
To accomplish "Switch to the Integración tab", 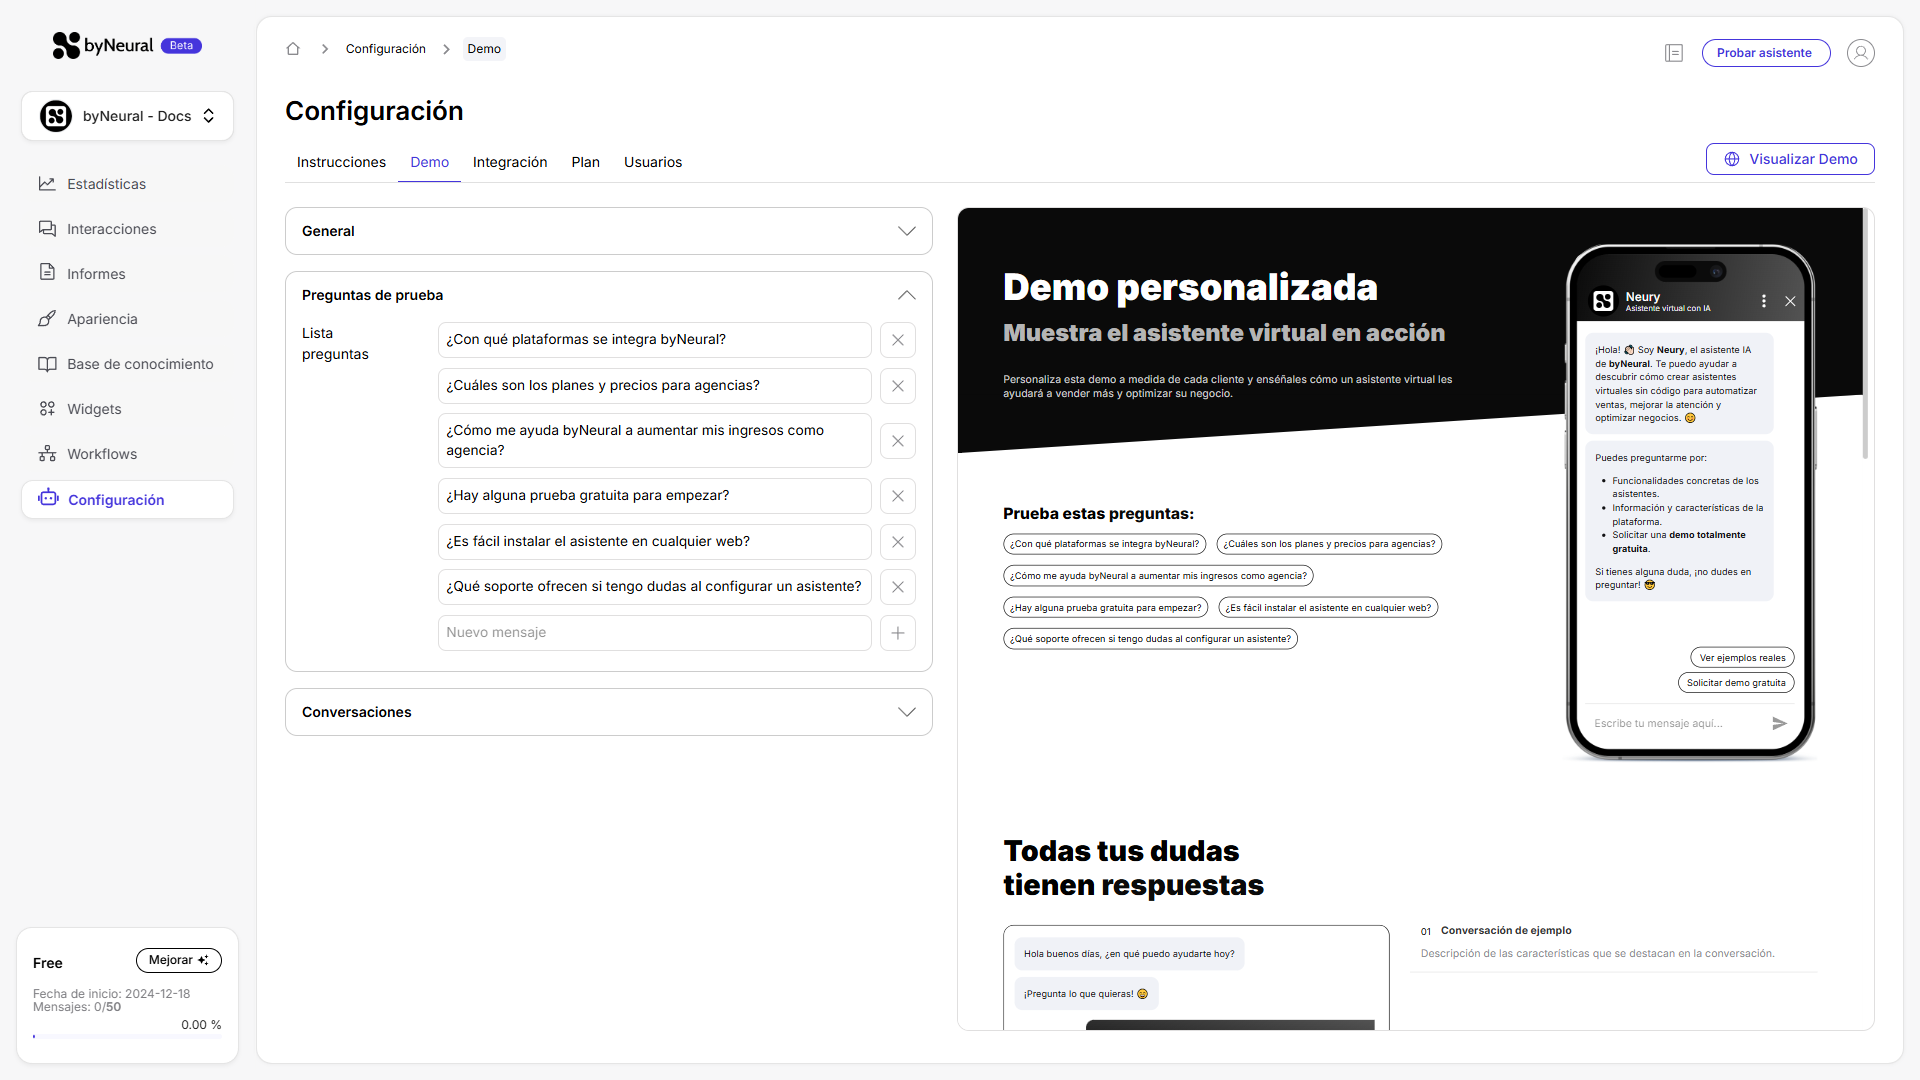I will coord(510,162).
